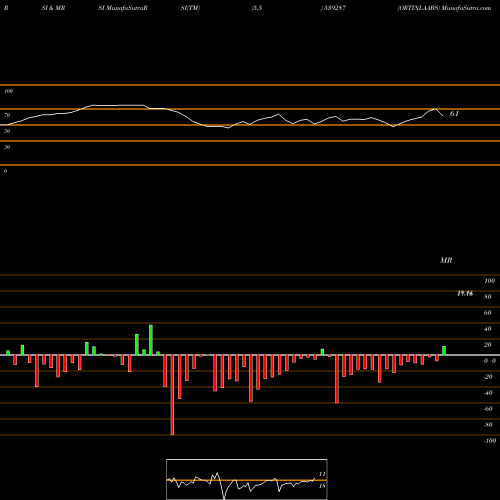
Task: Click the bold MR value beside the 80 label
Action: pos(465,293)
